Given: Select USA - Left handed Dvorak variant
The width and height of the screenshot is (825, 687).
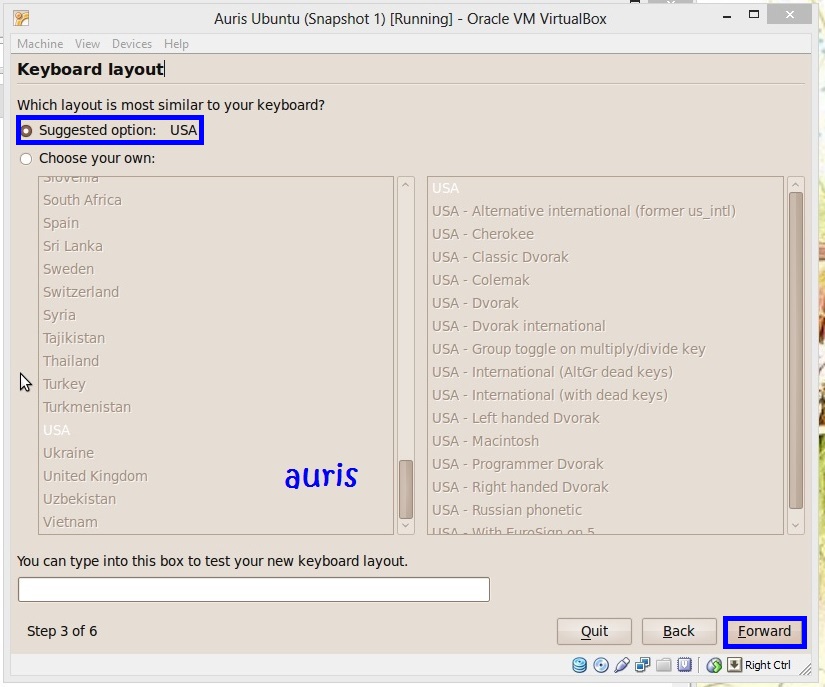Looking at the screenshot, I should 605,418.
